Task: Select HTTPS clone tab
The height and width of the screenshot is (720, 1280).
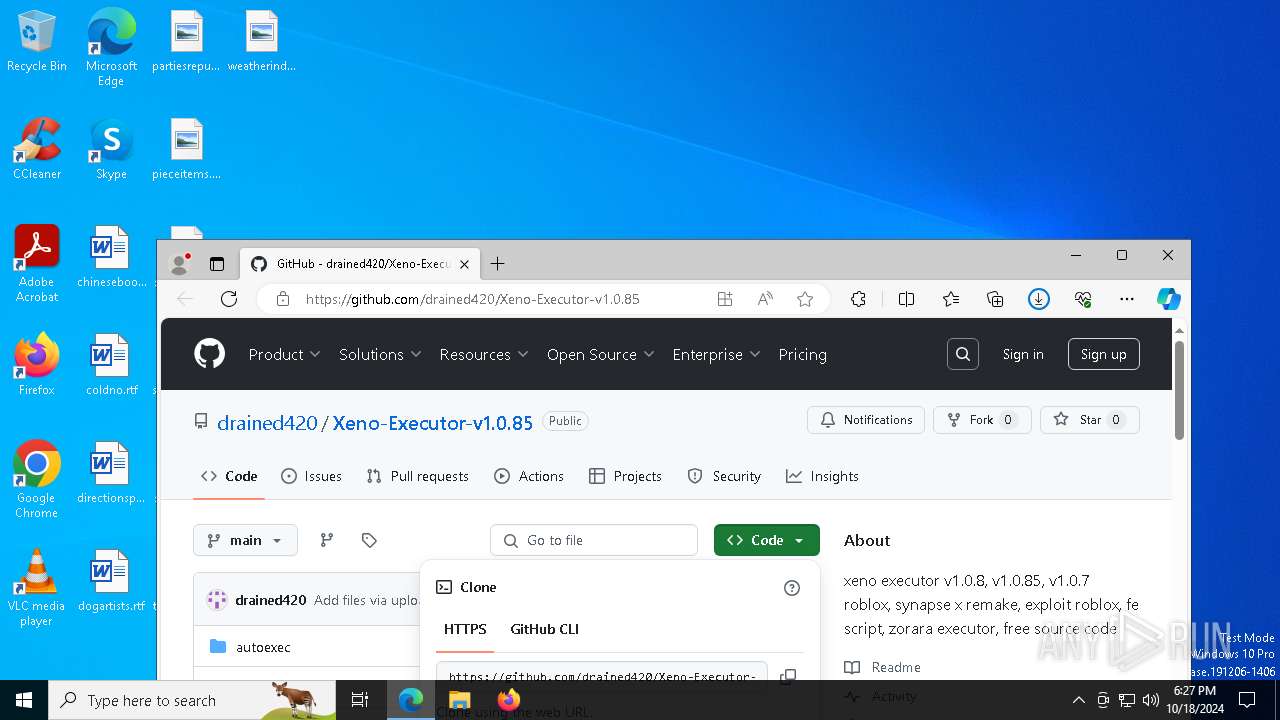Action: pyautogui.click(x=465, y=629)
